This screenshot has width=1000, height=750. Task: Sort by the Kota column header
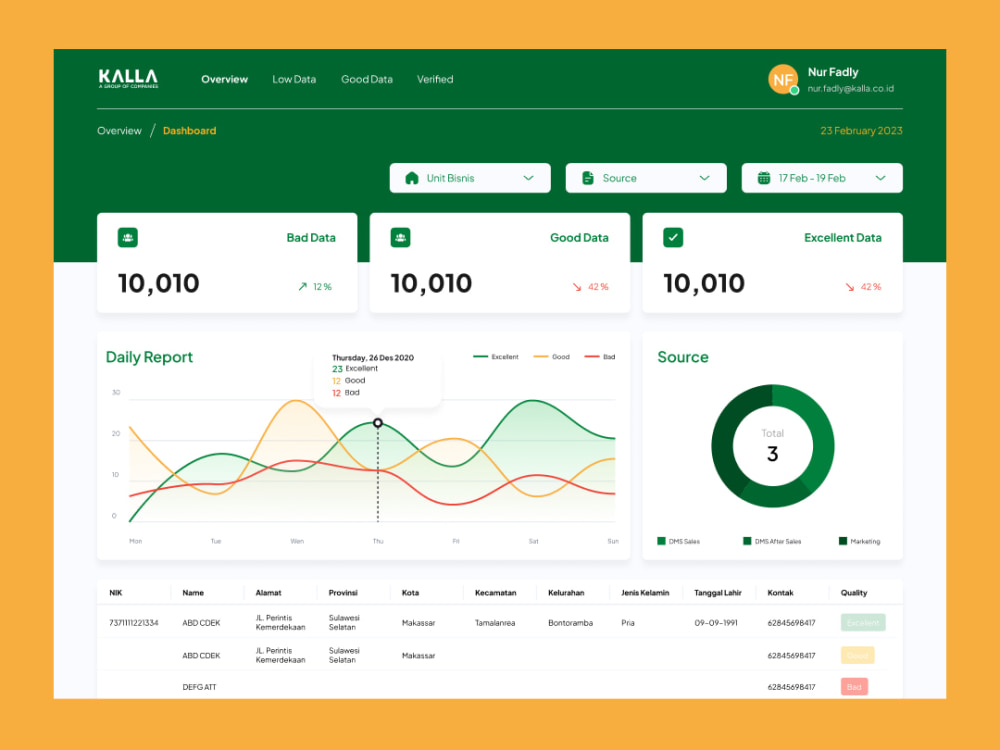click(410, 592)
